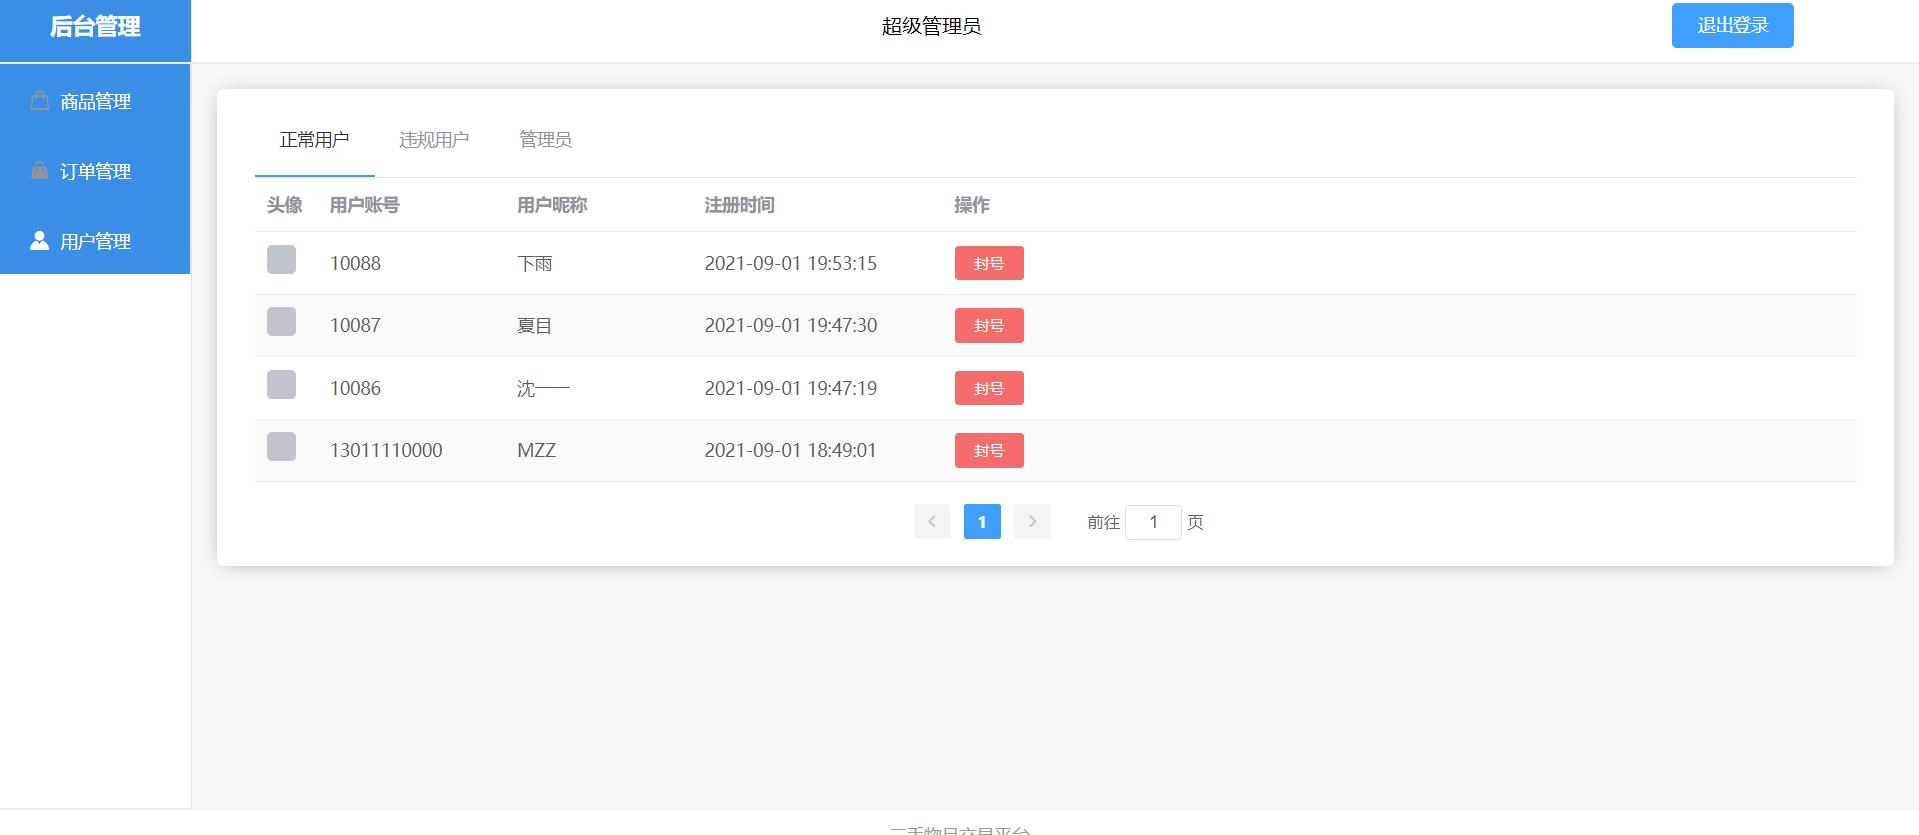
Task: Click the shopping bag icon beside 商品管理
Action: point(39,100)
